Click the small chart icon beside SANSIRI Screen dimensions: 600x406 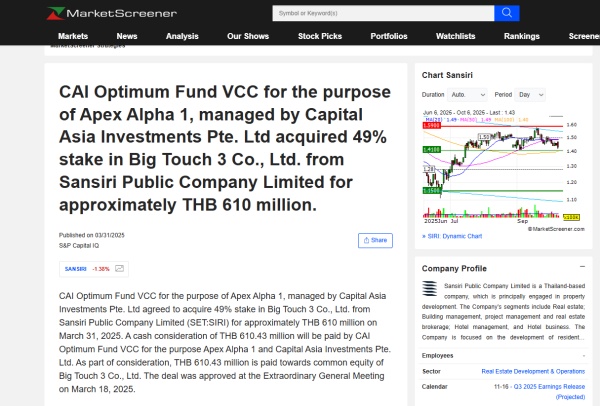(120, 269)
